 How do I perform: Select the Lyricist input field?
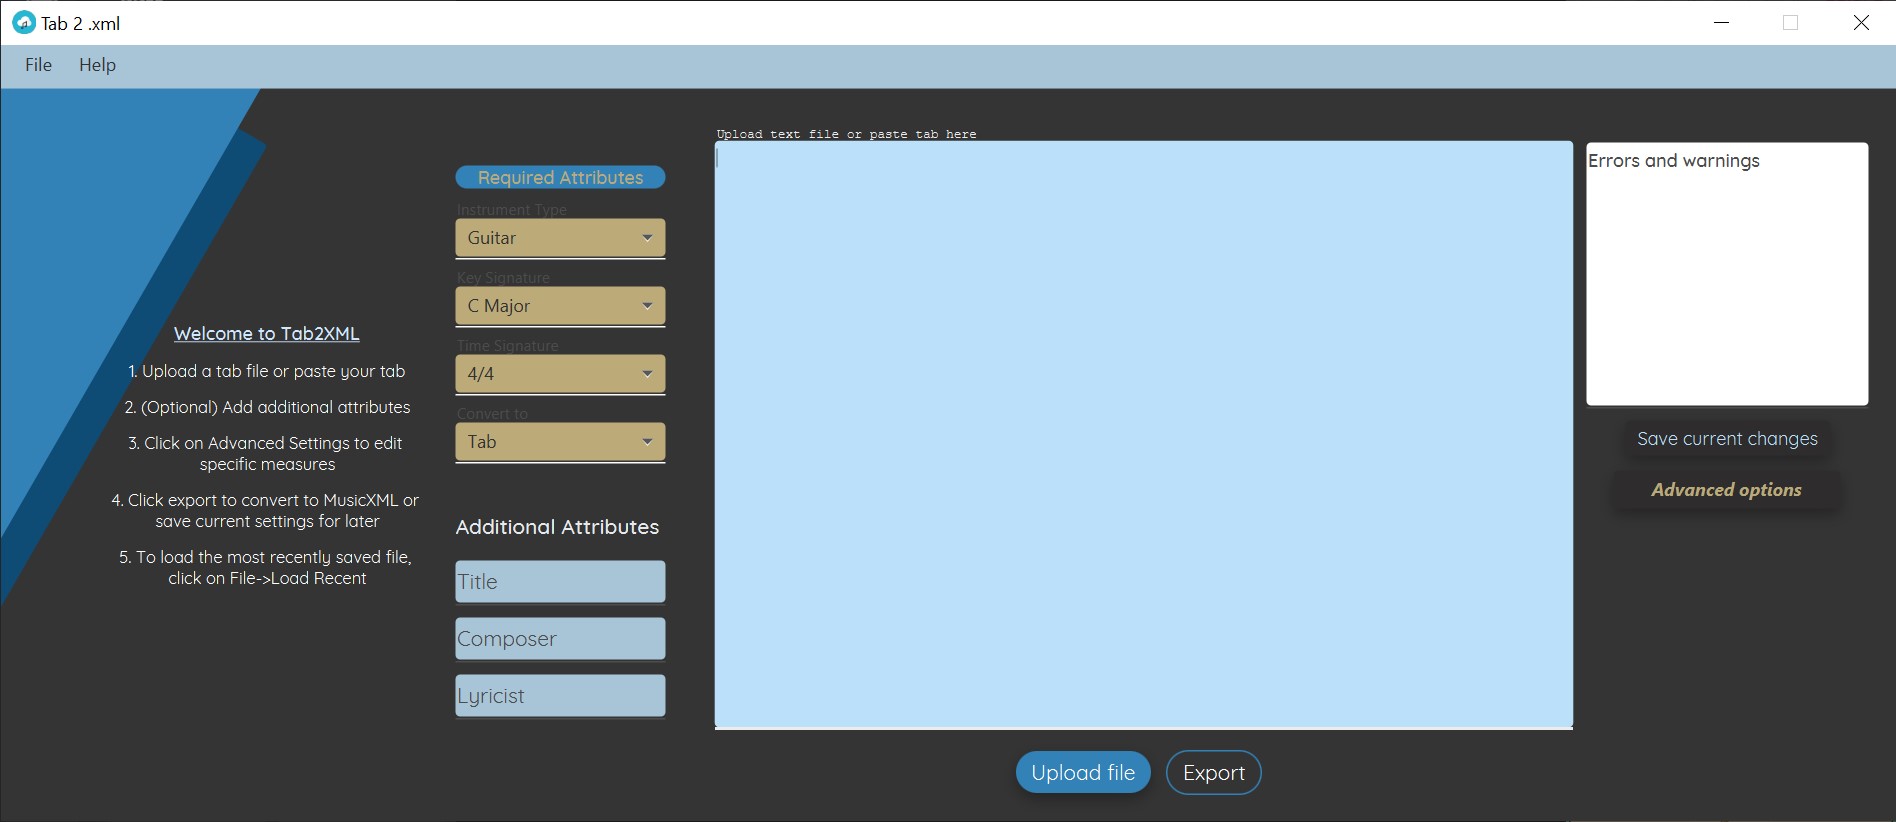coord(560,696)
